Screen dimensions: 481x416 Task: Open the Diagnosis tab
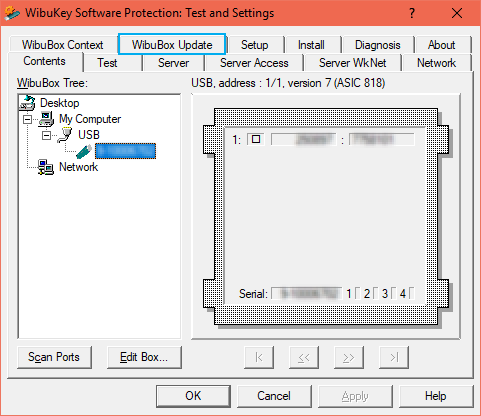point(378,45)
